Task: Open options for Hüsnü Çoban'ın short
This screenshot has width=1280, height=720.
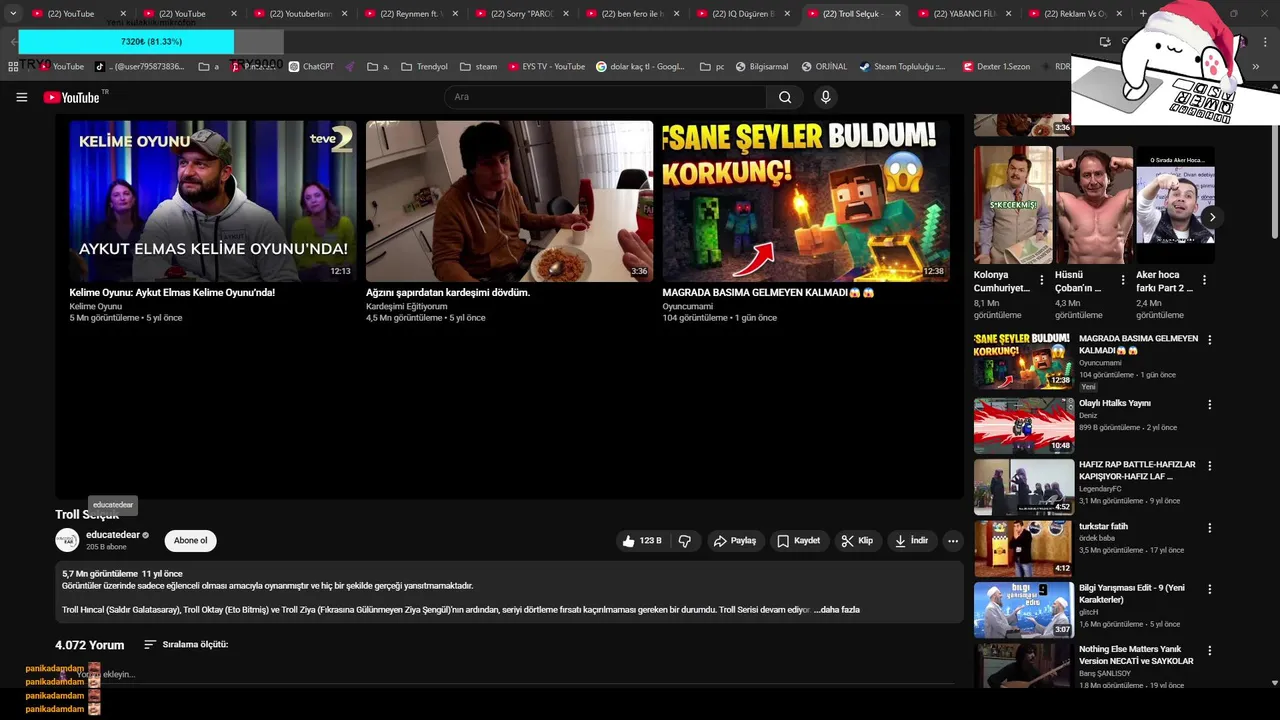Action: (1123, 281)
